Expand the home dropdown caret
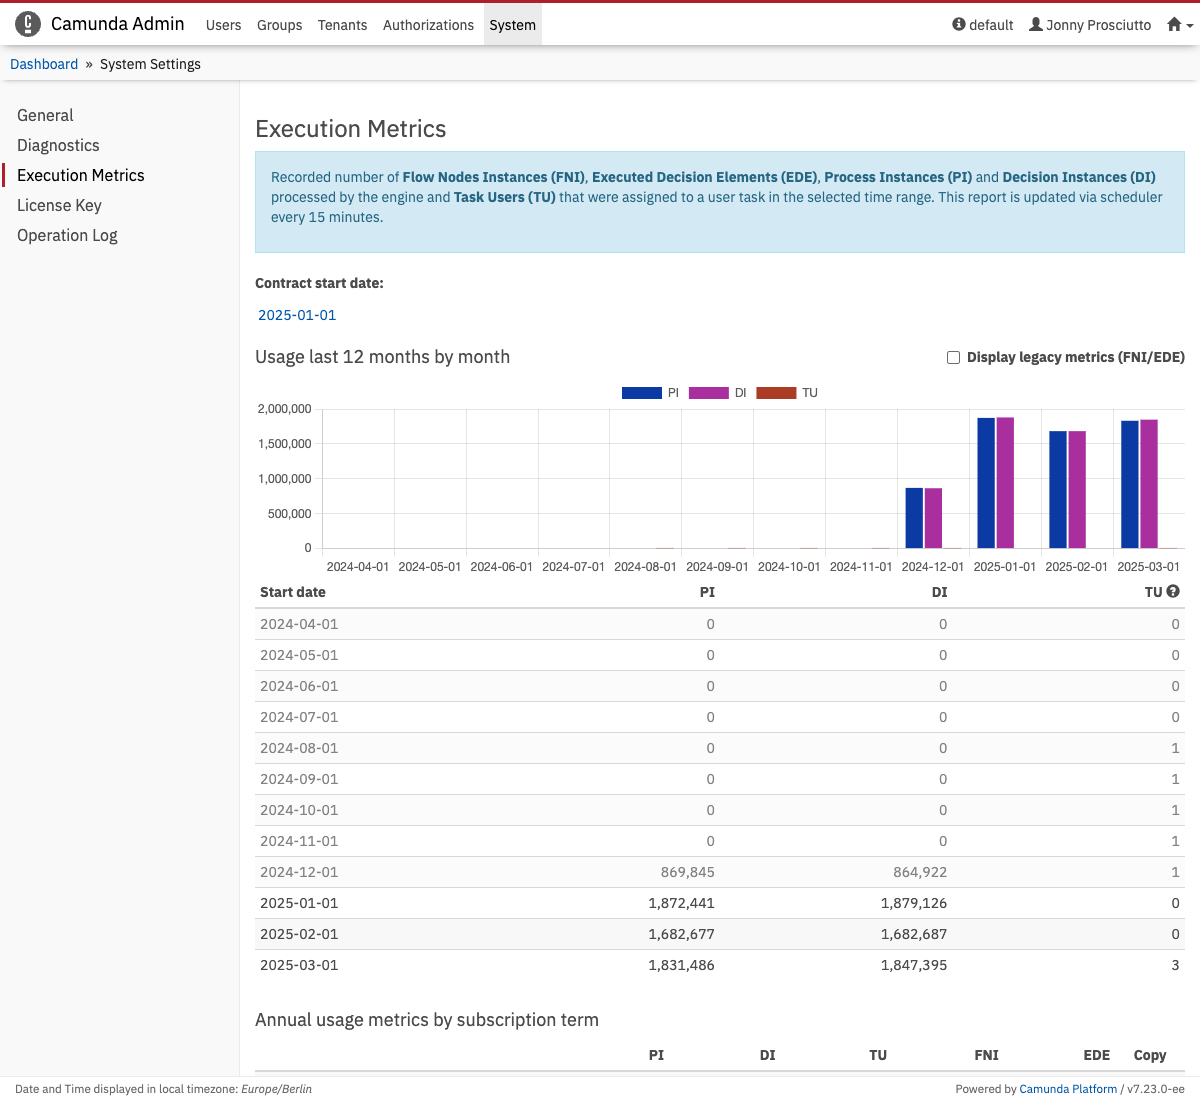 pos(1190,26)
